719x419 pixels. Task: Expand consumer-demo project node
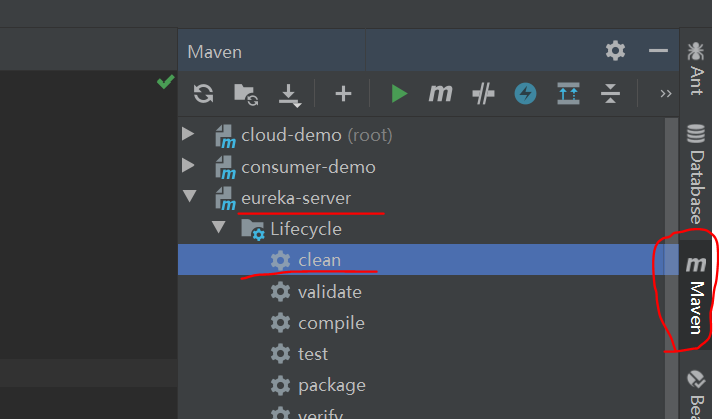[x=188, y=165]
